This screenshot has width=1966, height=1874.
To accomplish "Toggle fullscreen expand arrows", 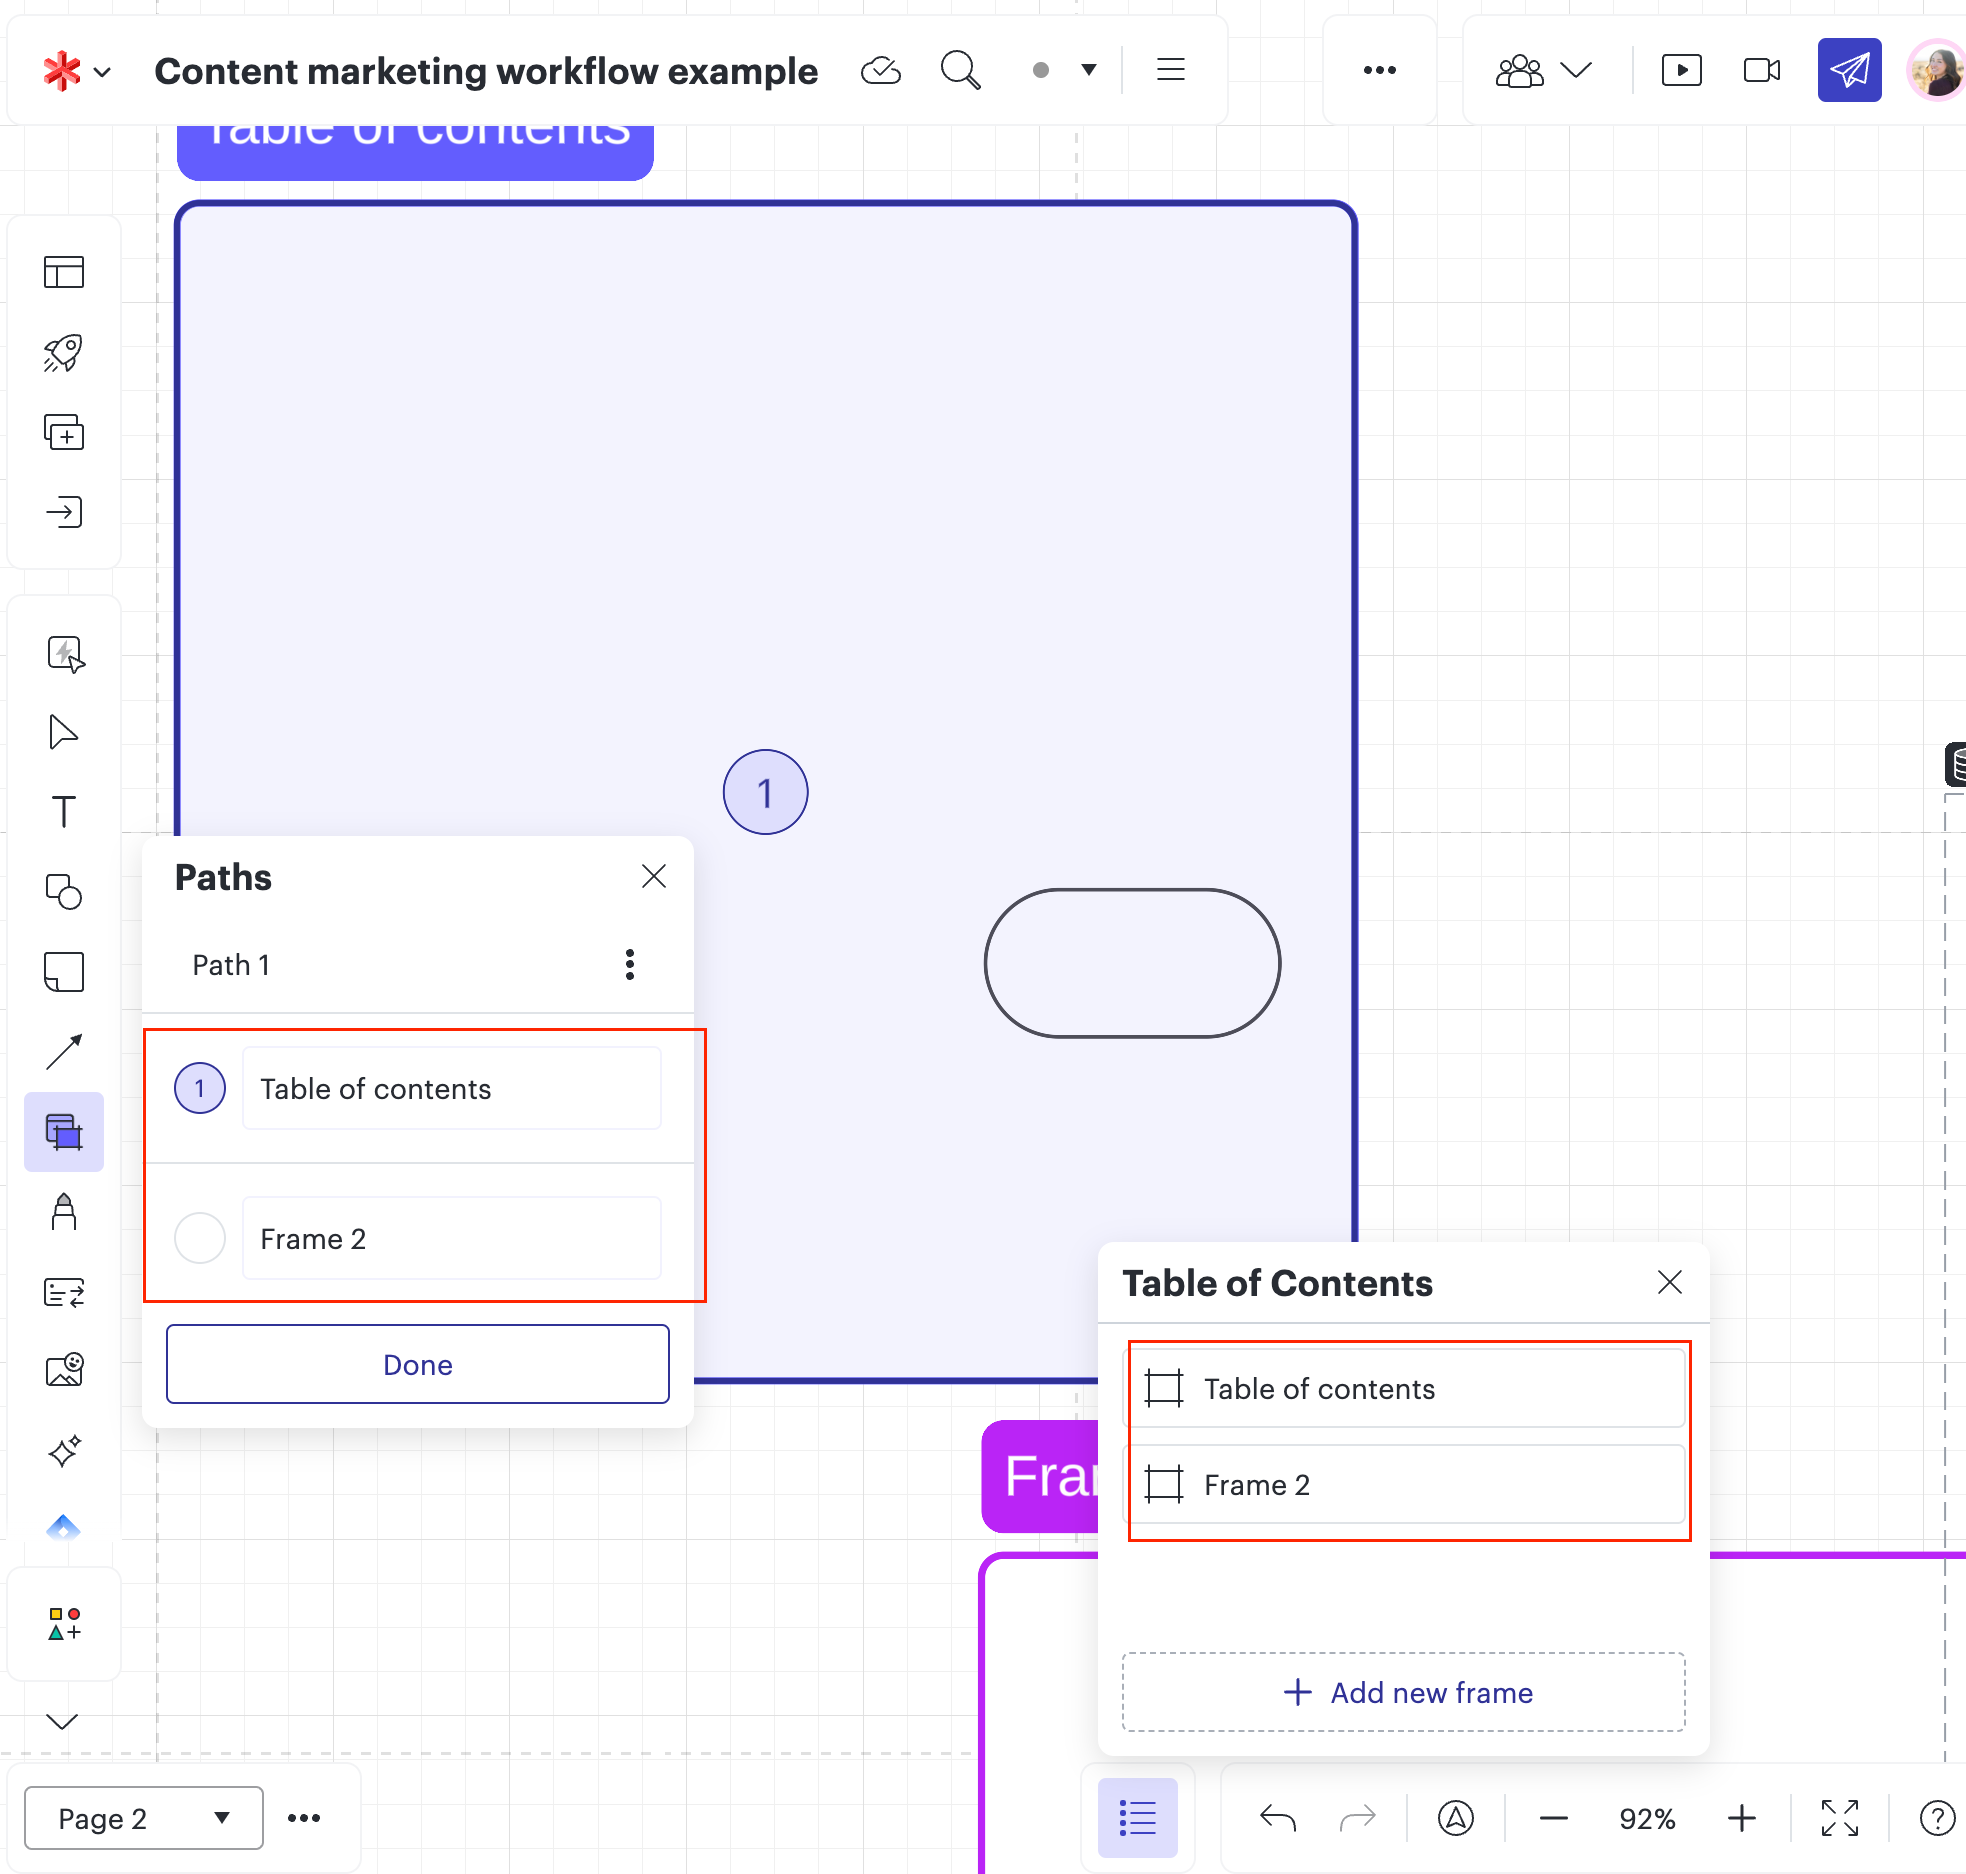I will [x=1840, y=1818].
